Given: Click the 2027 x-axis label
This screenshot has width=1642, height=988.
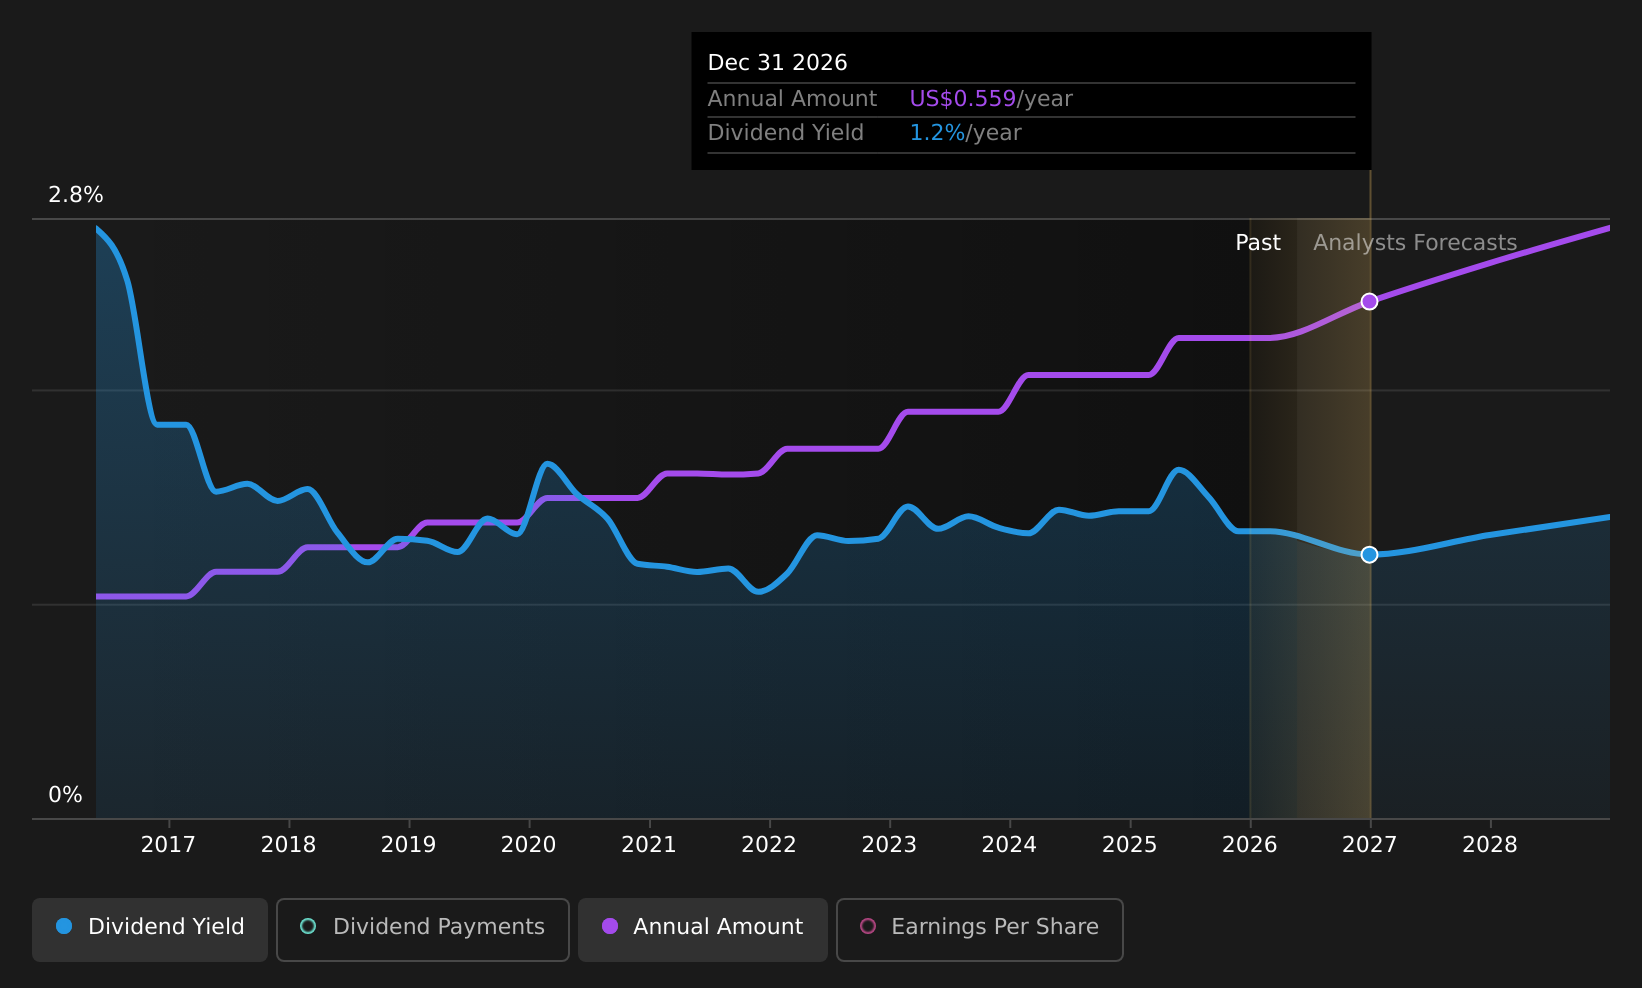Looking at the screenshot, I should coord(1369,845).
